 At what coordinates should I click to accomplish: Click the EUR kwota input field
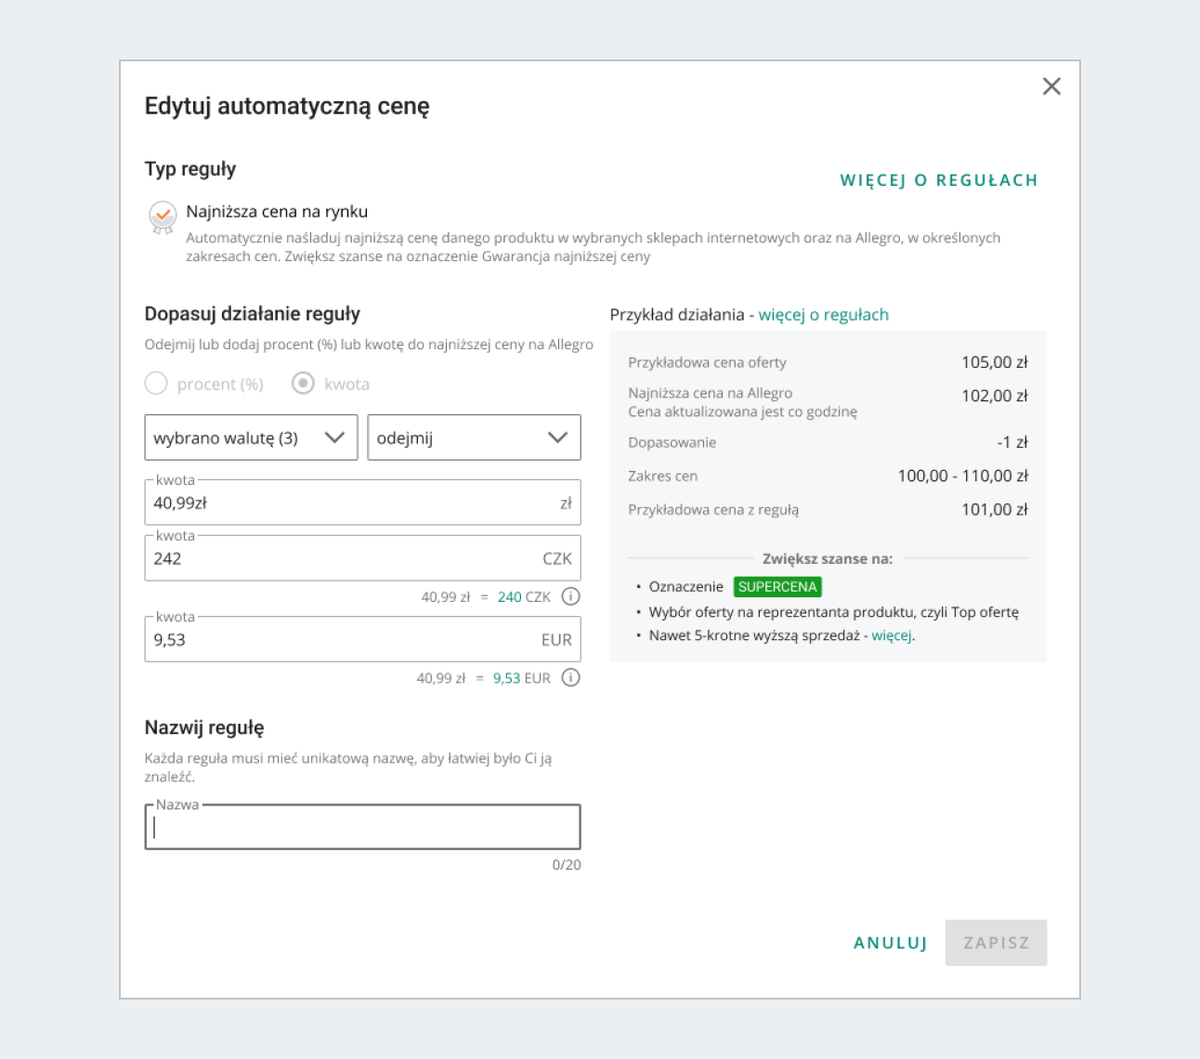click(x=363, y=640)
